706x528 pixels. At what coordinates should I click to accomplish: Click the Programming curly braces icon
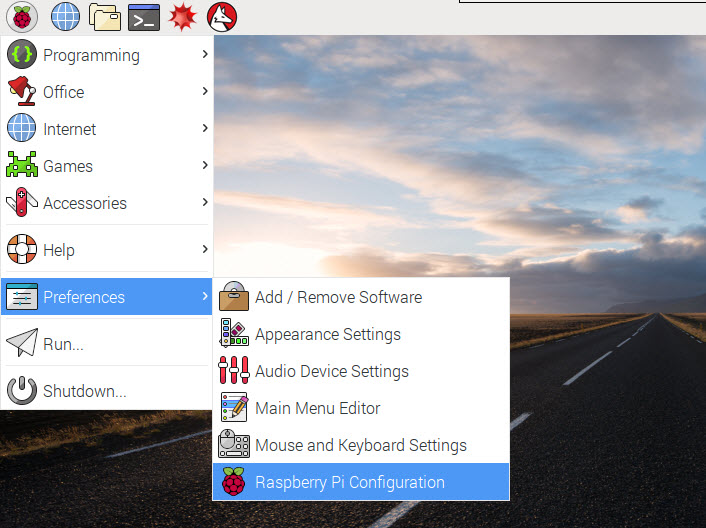click(22, 54)
